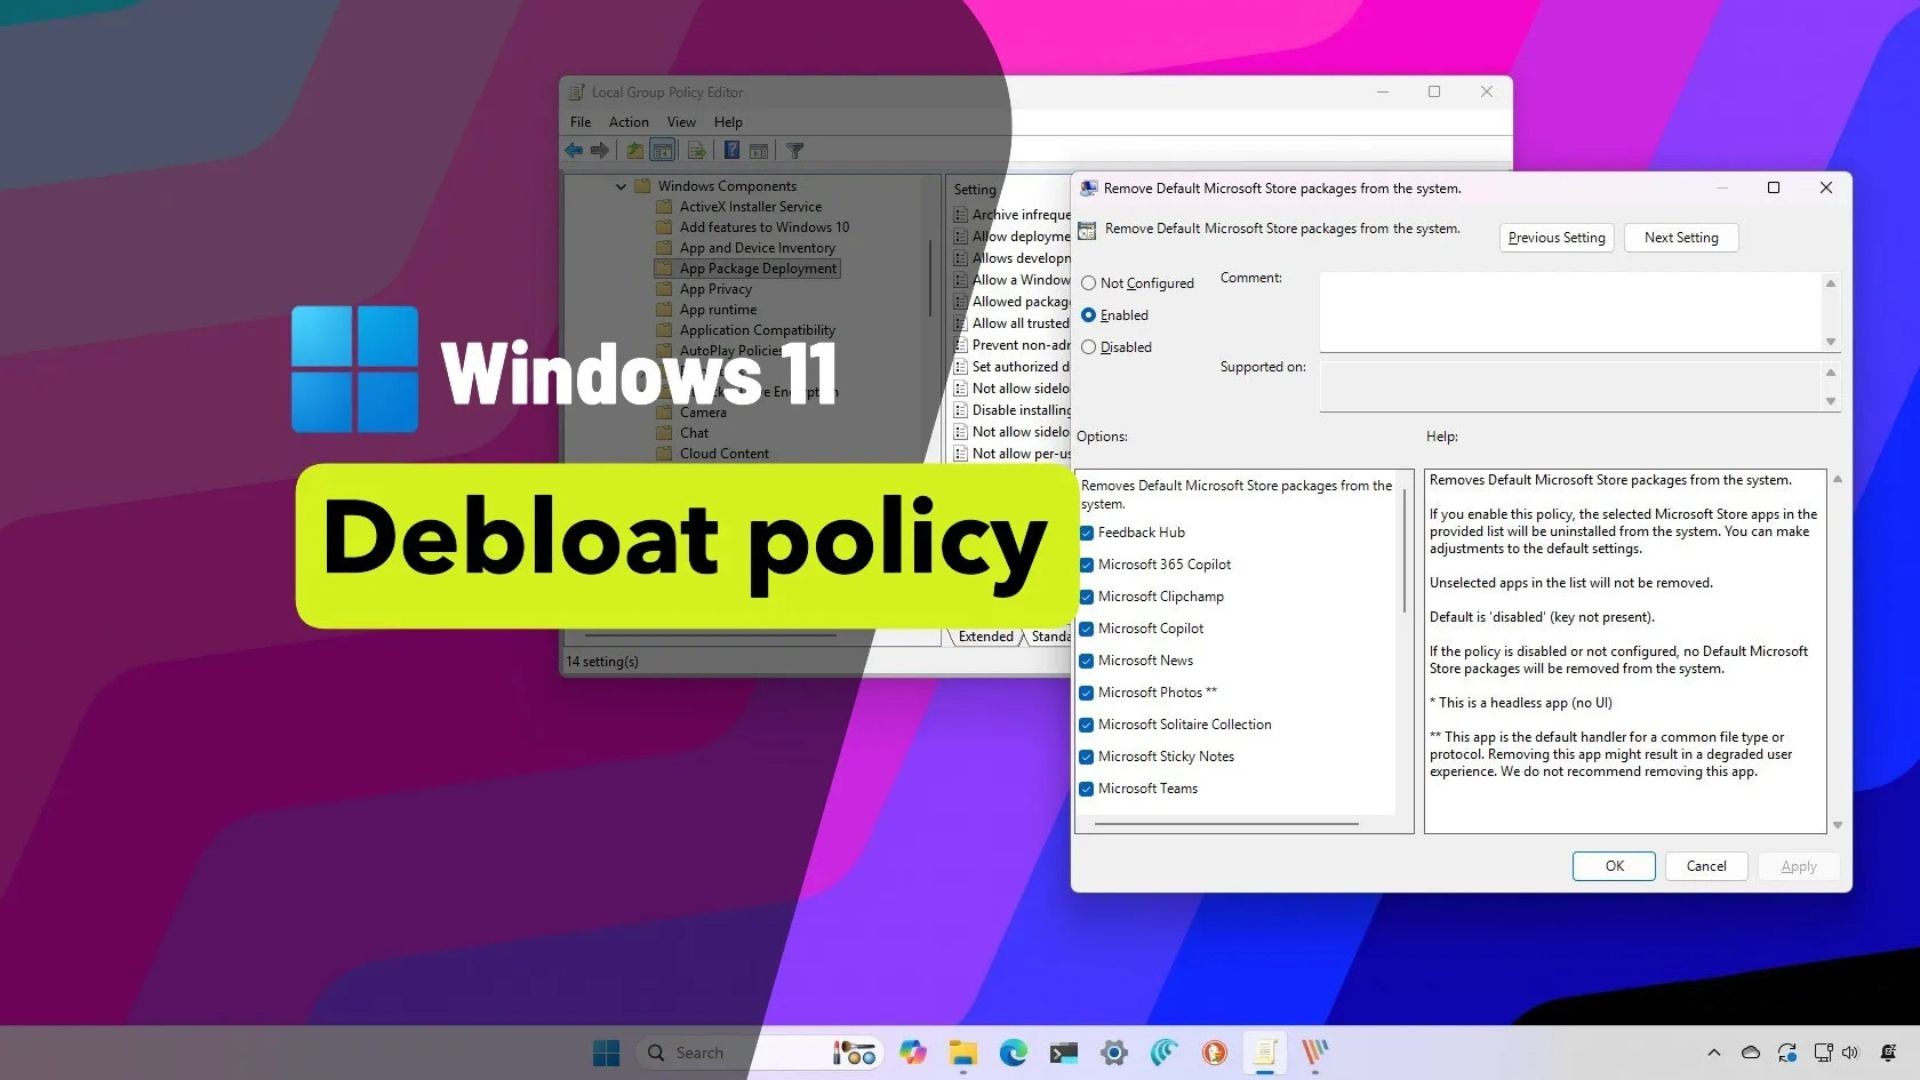Click the Filter funnel toolbar icon

(x=795, y=151)
